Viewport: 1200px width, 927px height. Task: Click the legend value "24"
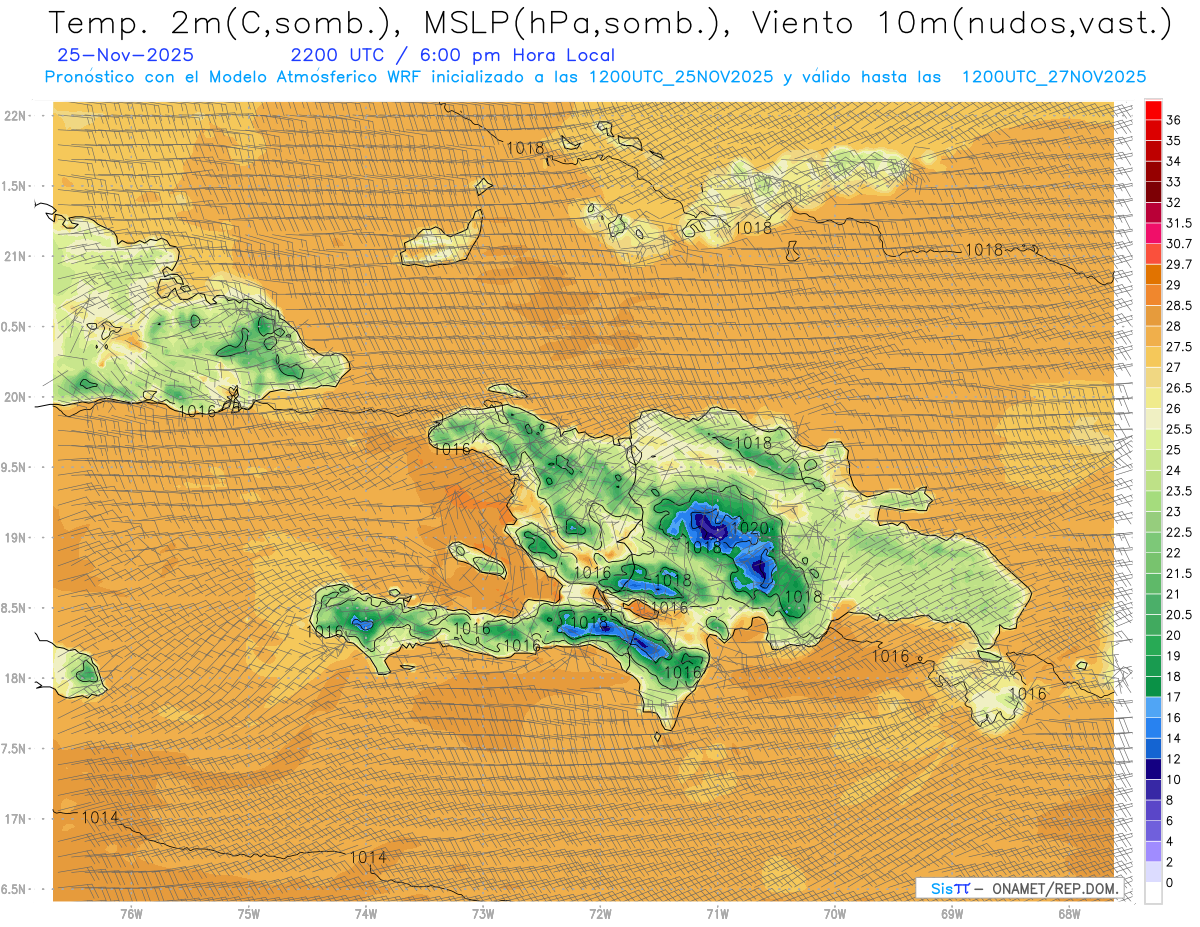[x=1174, y=470]
